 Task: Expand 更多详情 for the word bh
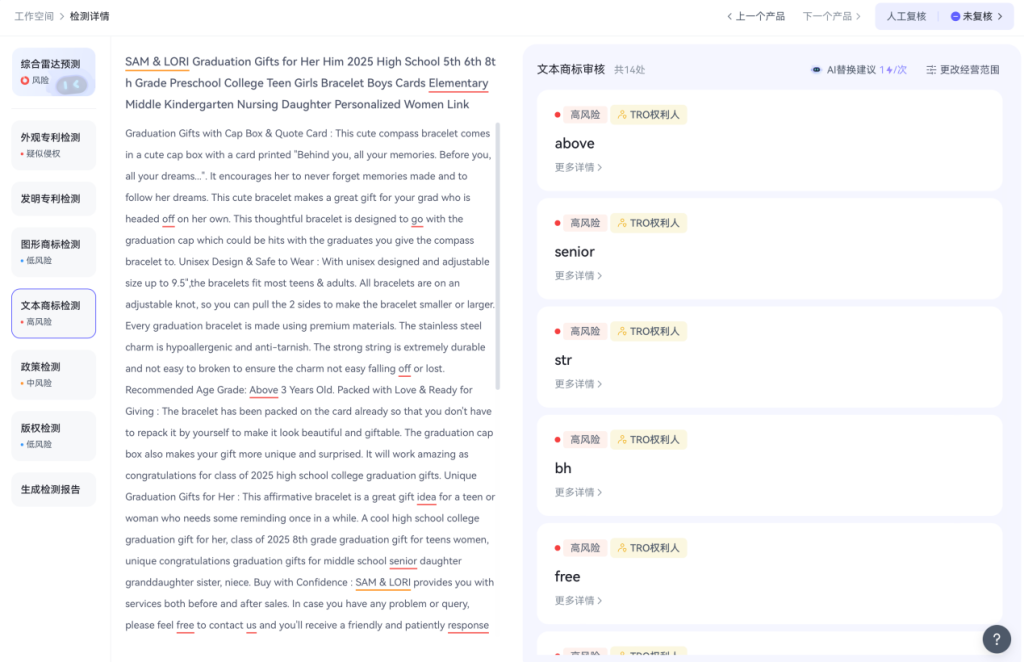578,493
